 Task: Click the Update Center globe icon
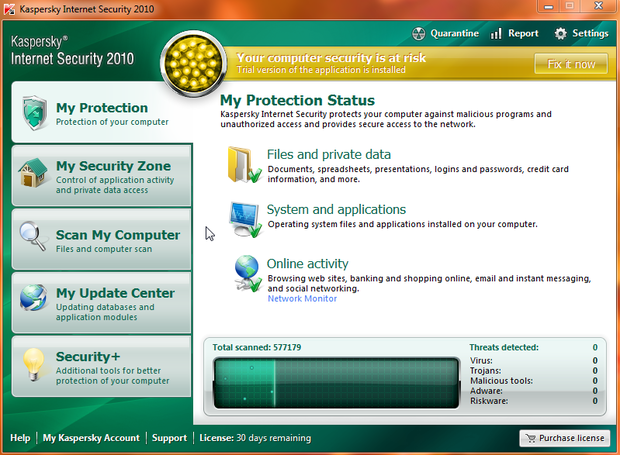(34, 297)
